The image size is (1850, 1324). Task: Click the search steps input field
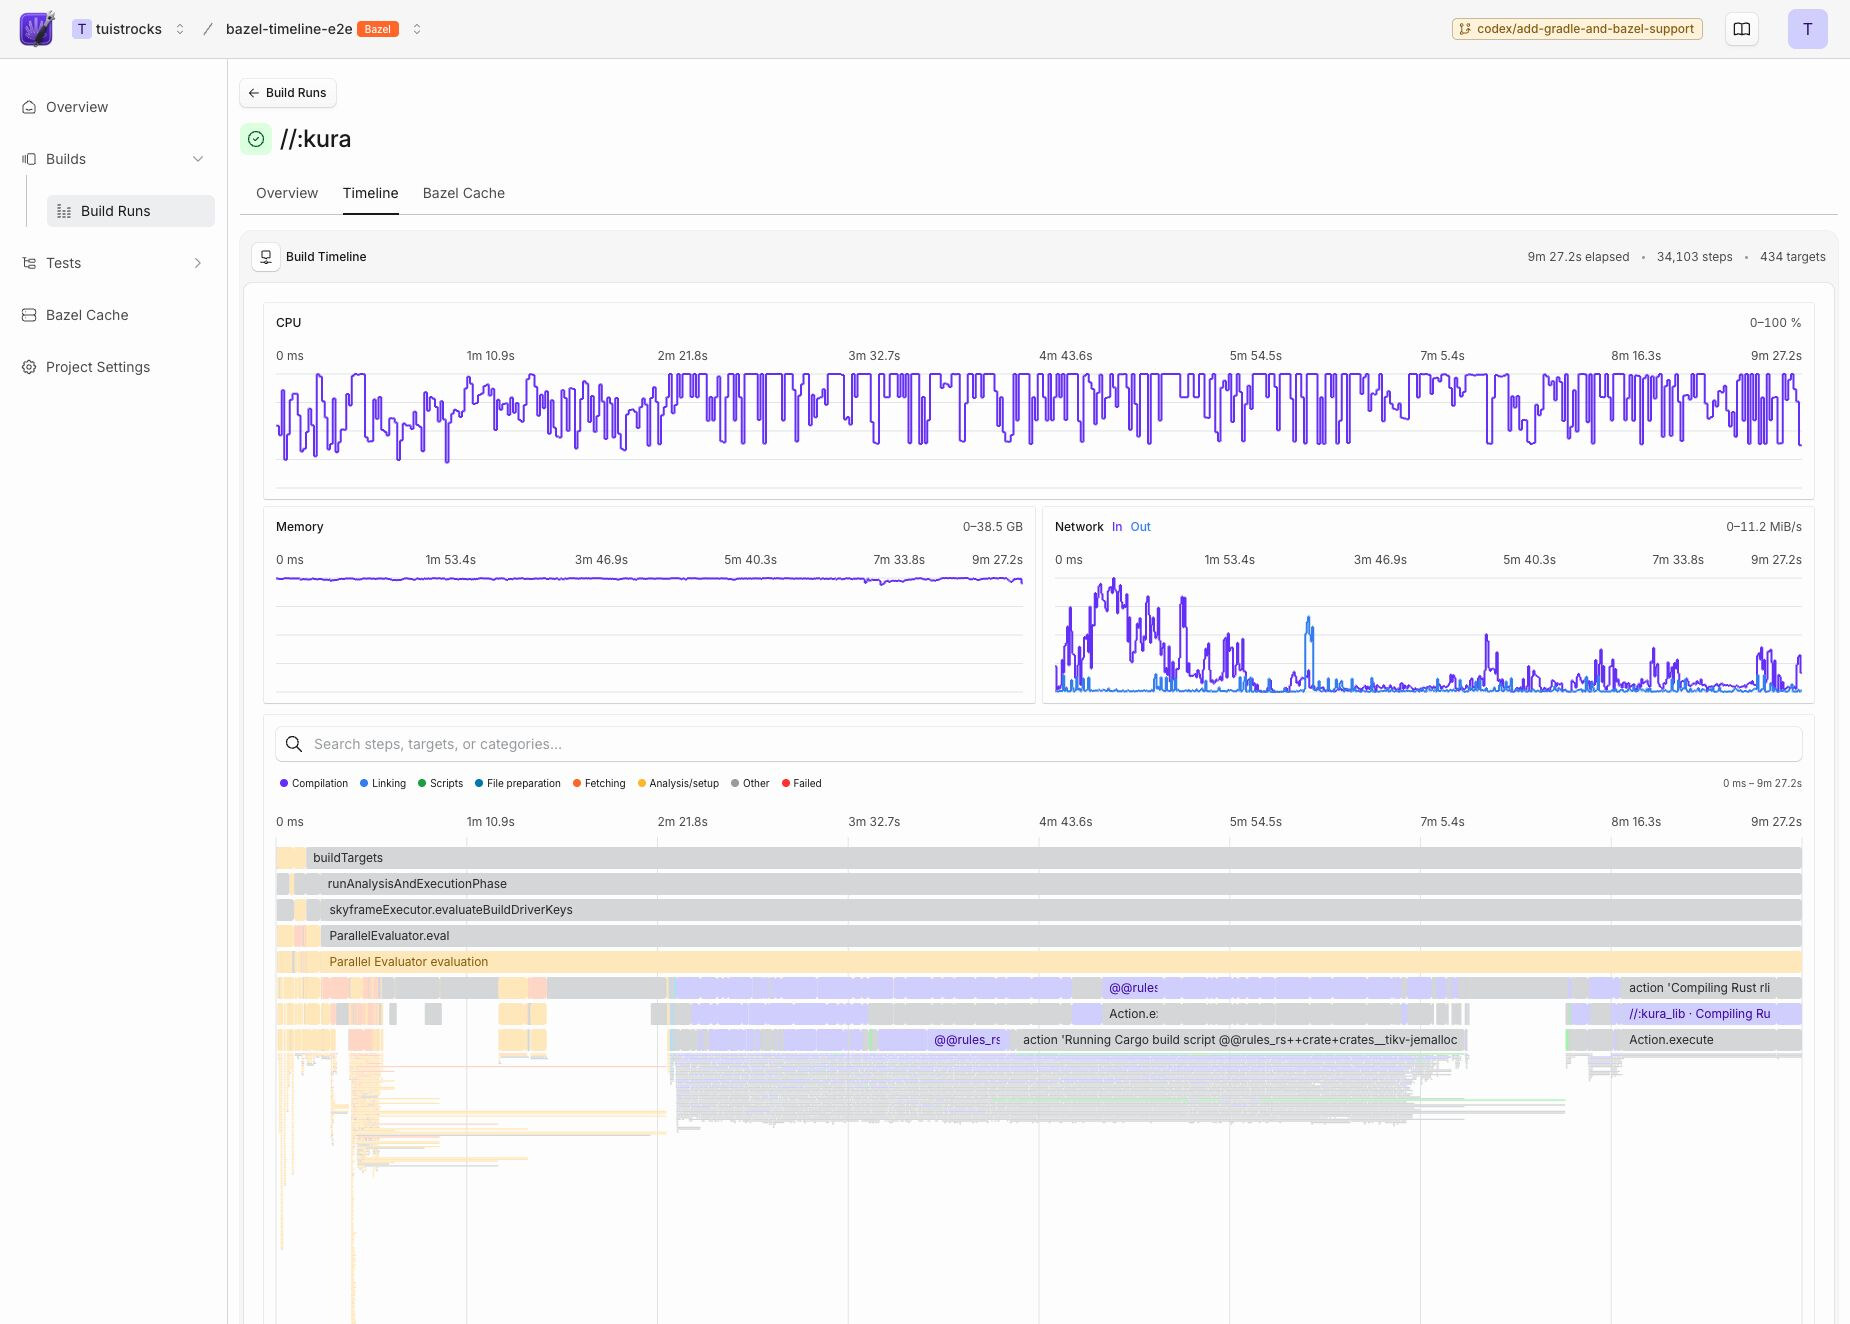click(1039, 744)
